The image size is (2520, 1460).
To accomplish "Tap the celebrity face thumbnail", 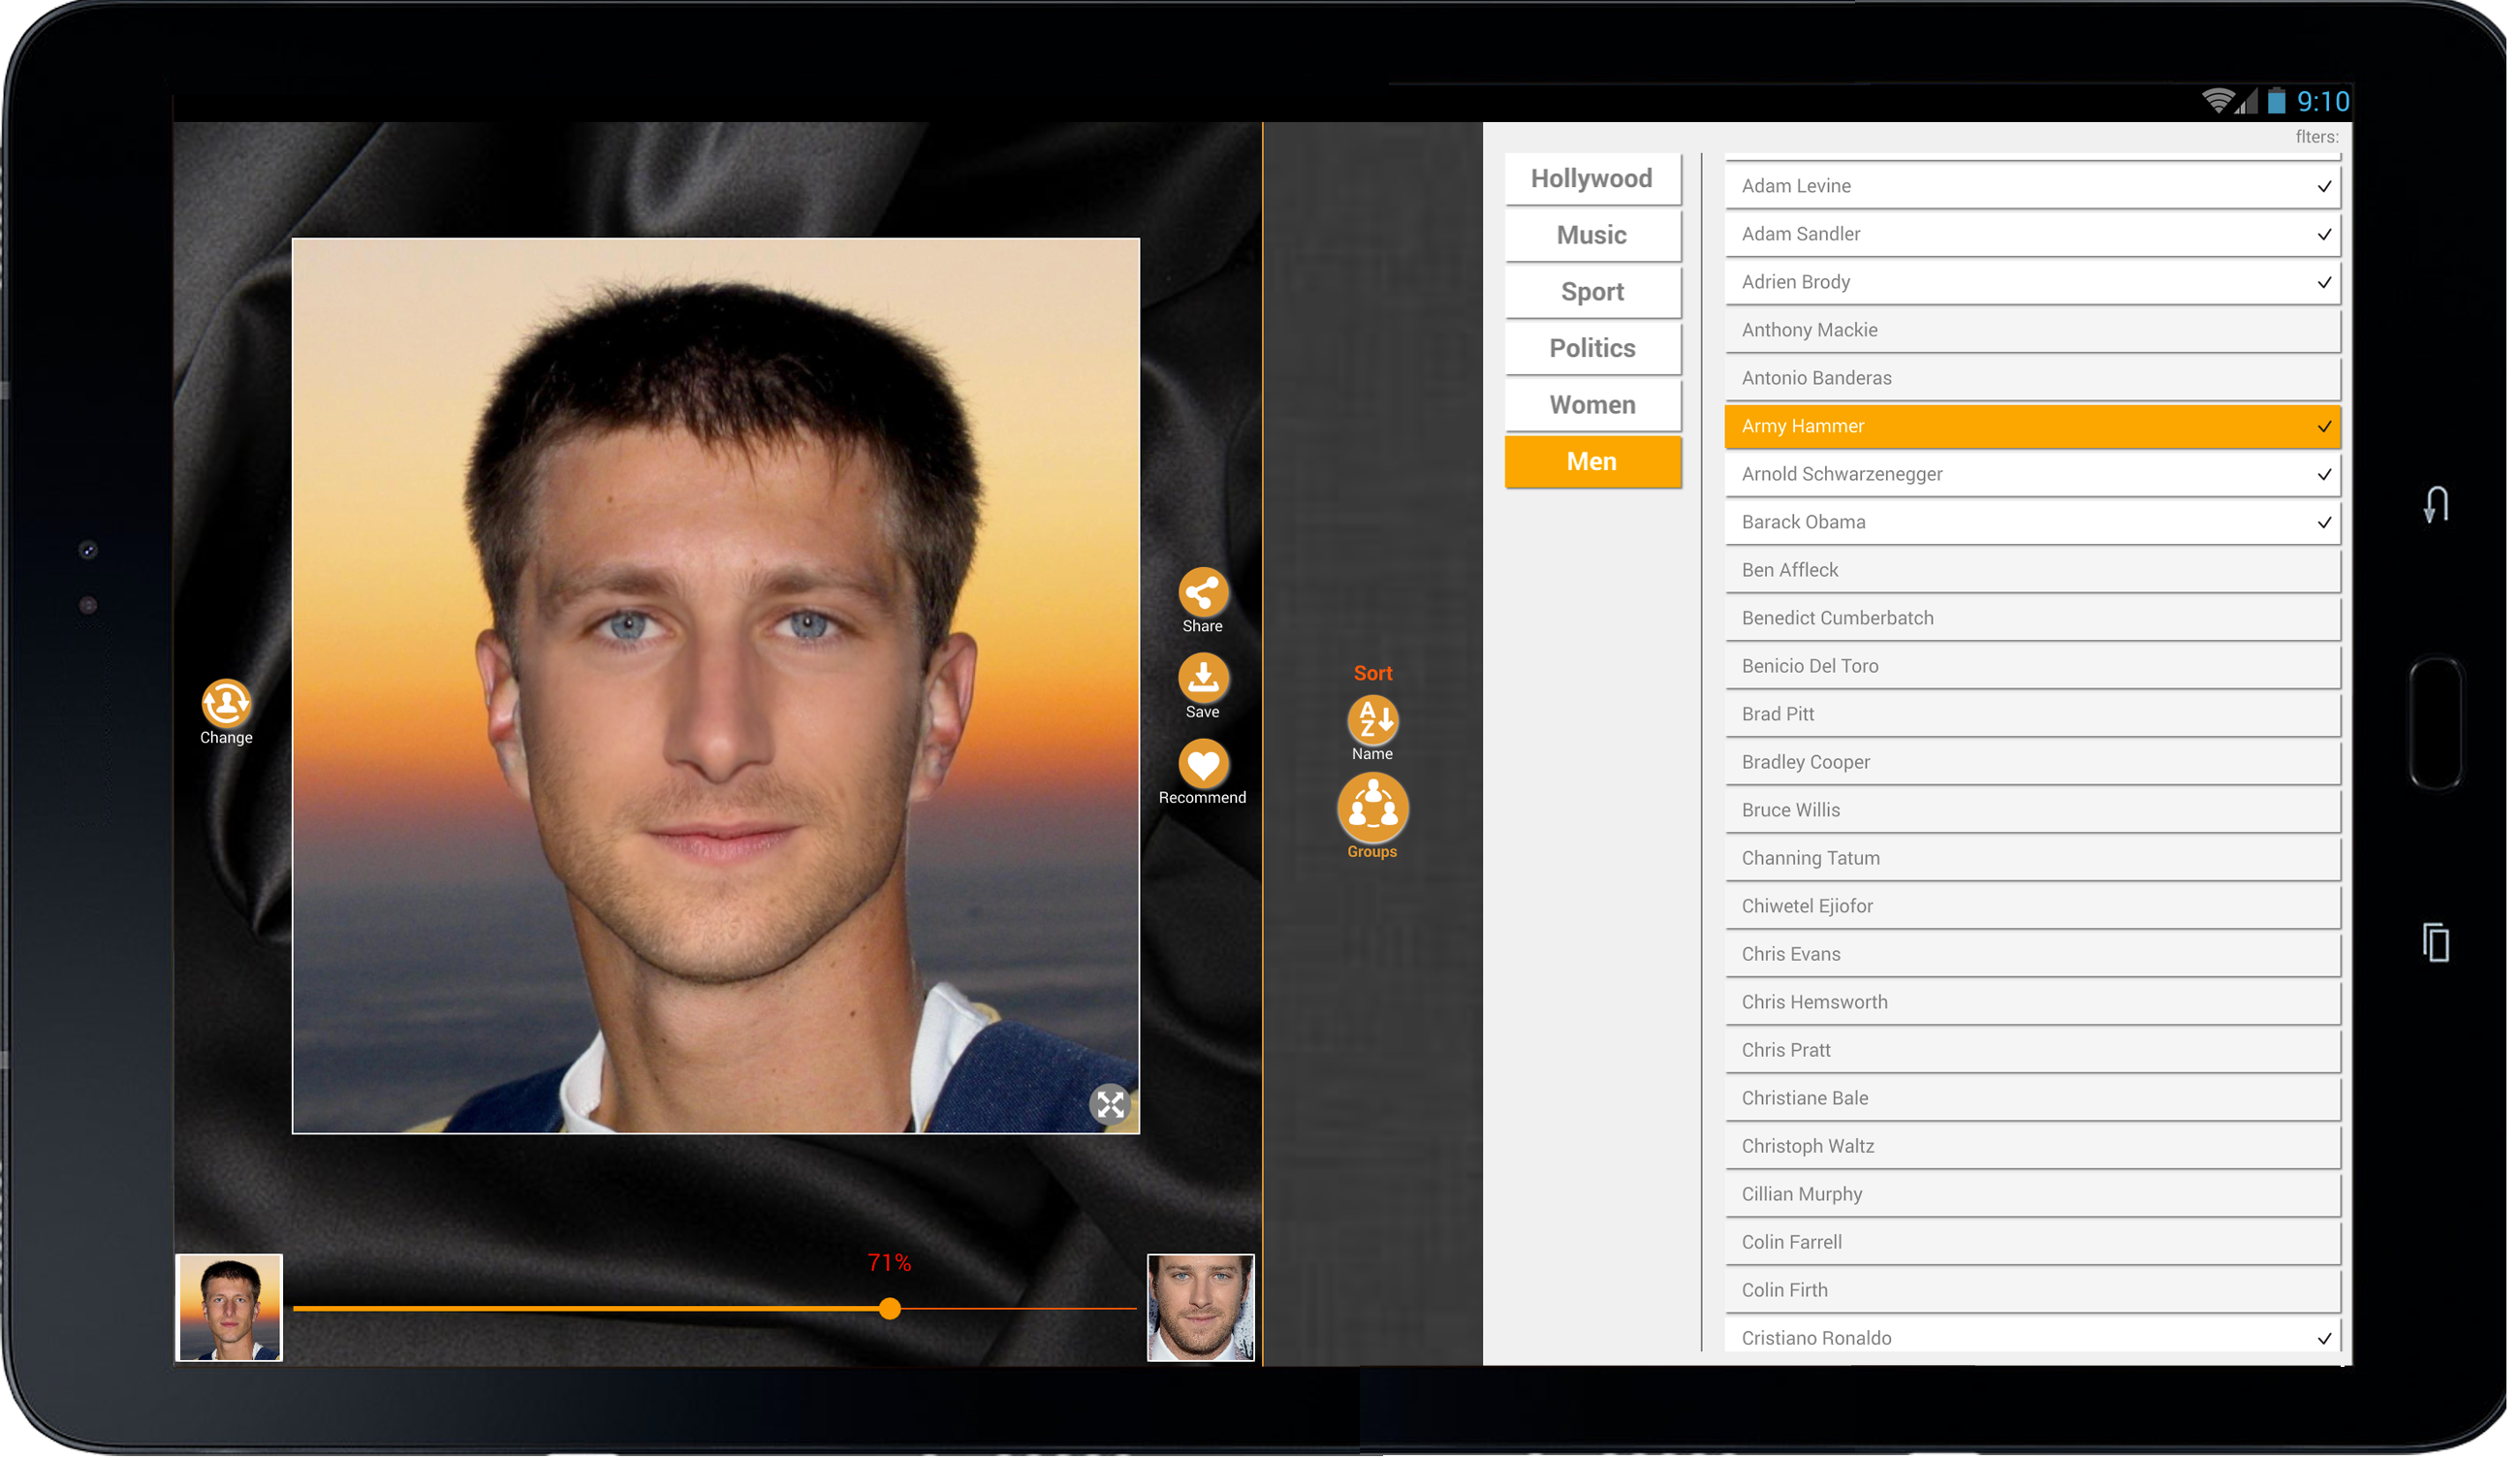I will [1200, 1307].
